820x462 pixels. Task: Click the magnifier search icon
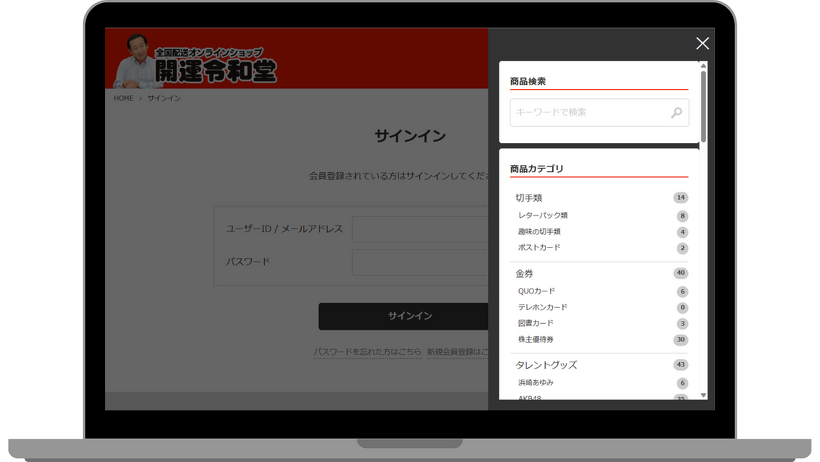pyautogui.click(x=677, y=113)
